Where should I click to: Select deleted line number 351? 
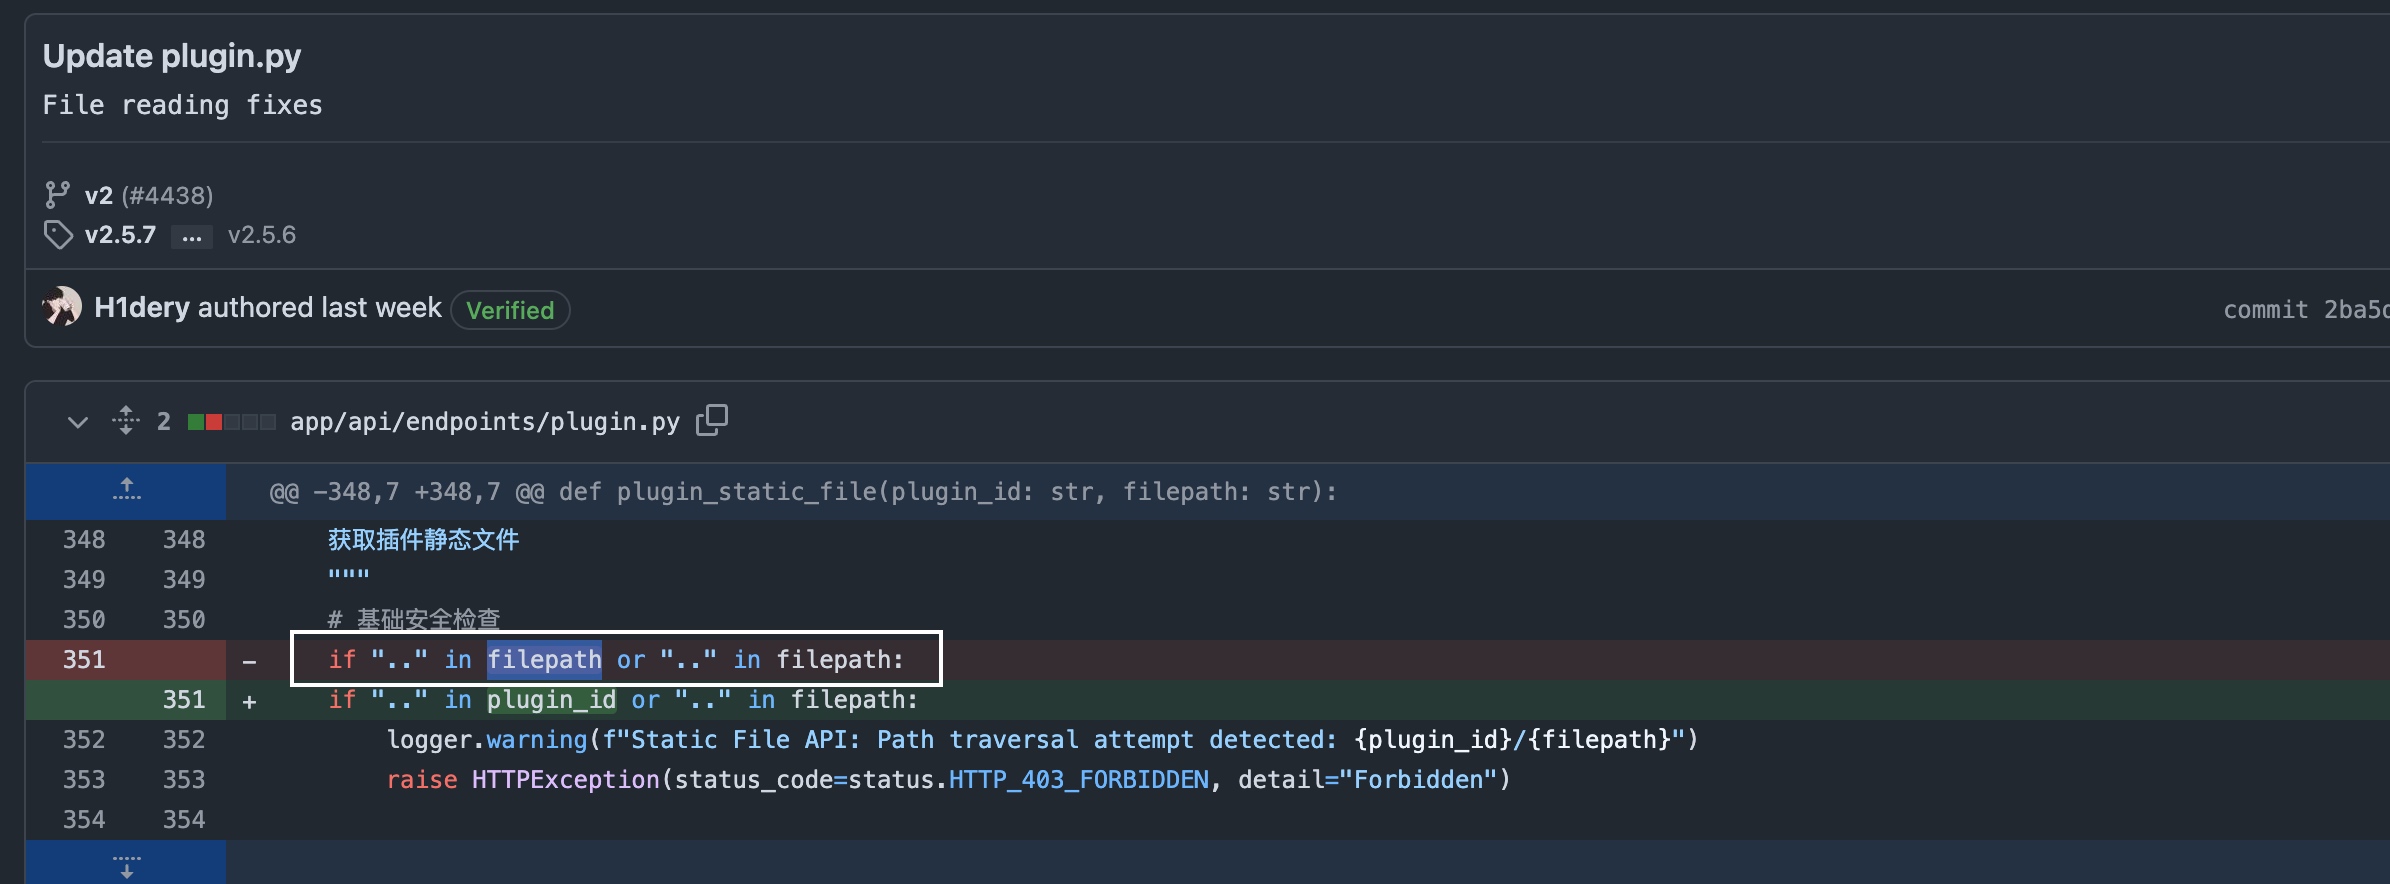[84, 660]
